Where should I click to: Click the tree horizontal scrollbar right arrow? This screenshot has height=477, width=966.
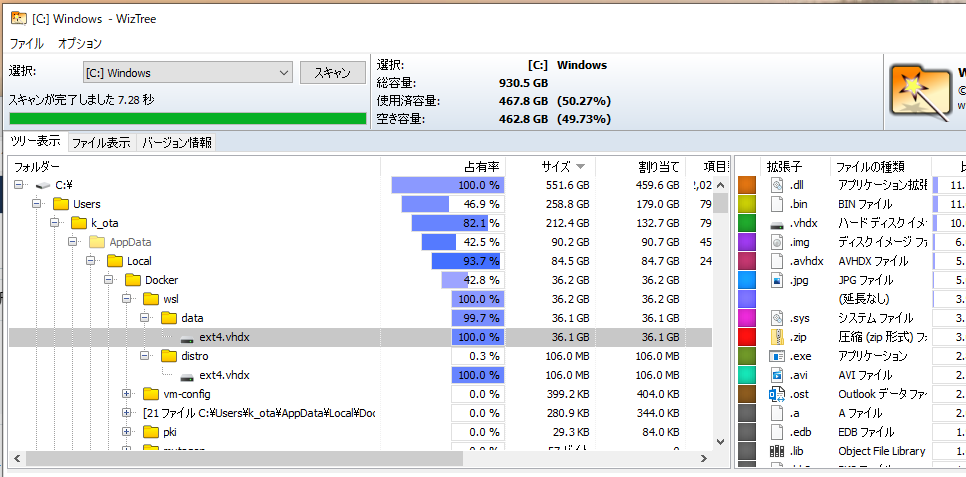tap(704, 459)
